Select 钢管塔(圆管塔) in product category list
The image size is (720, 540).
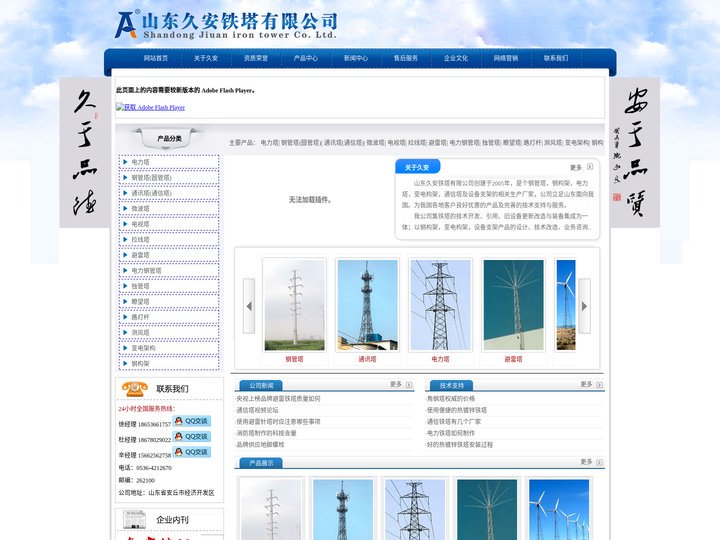pos(152,178)
